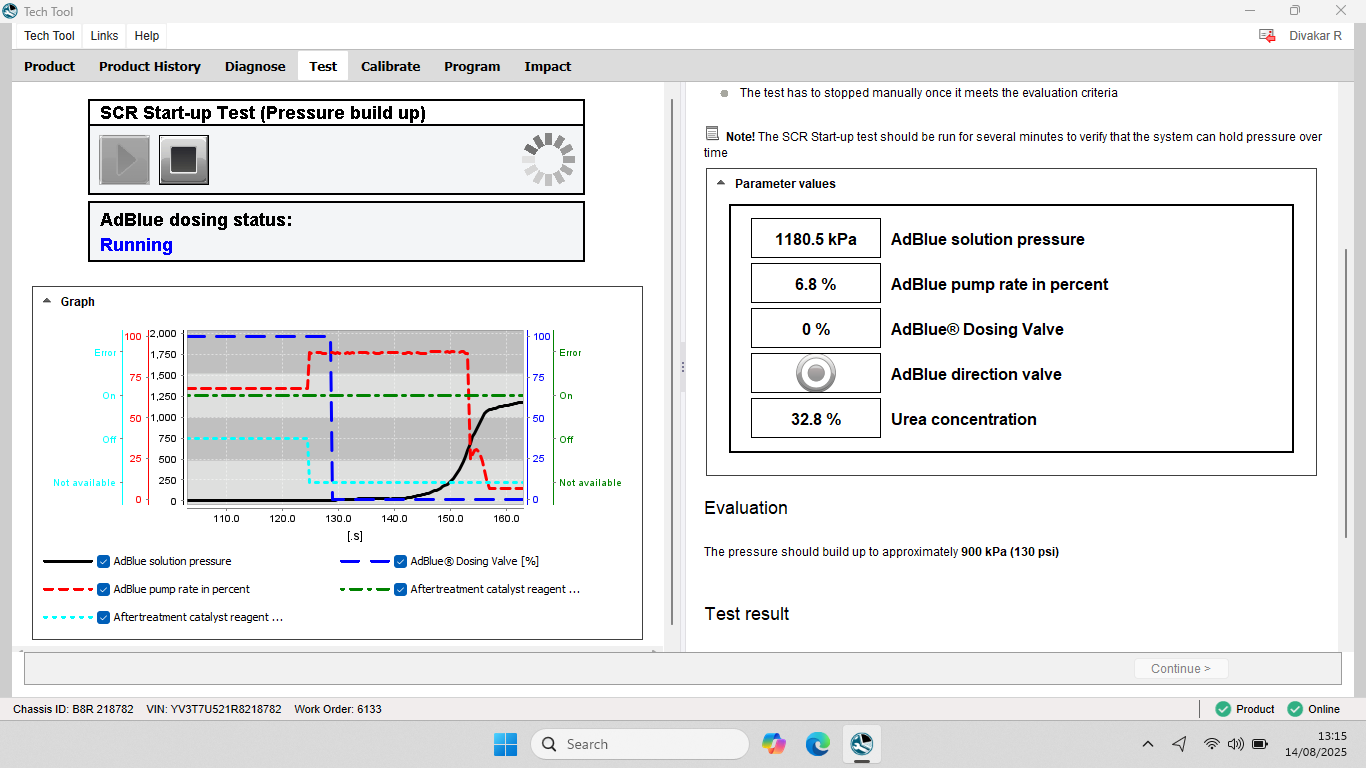Image resolution: width=1366 pixels, height=768 pixels.
Task: Click the Online green check status icon
Action: tap(1295, 709)
